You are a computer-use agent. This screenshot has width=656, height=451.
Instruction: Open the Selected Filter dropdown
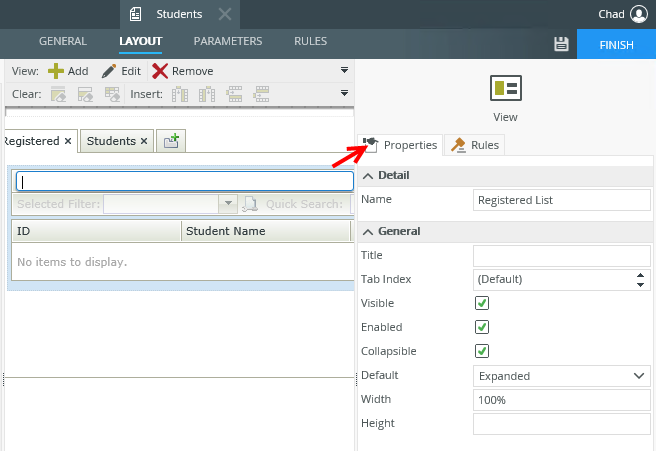[228, 204]
